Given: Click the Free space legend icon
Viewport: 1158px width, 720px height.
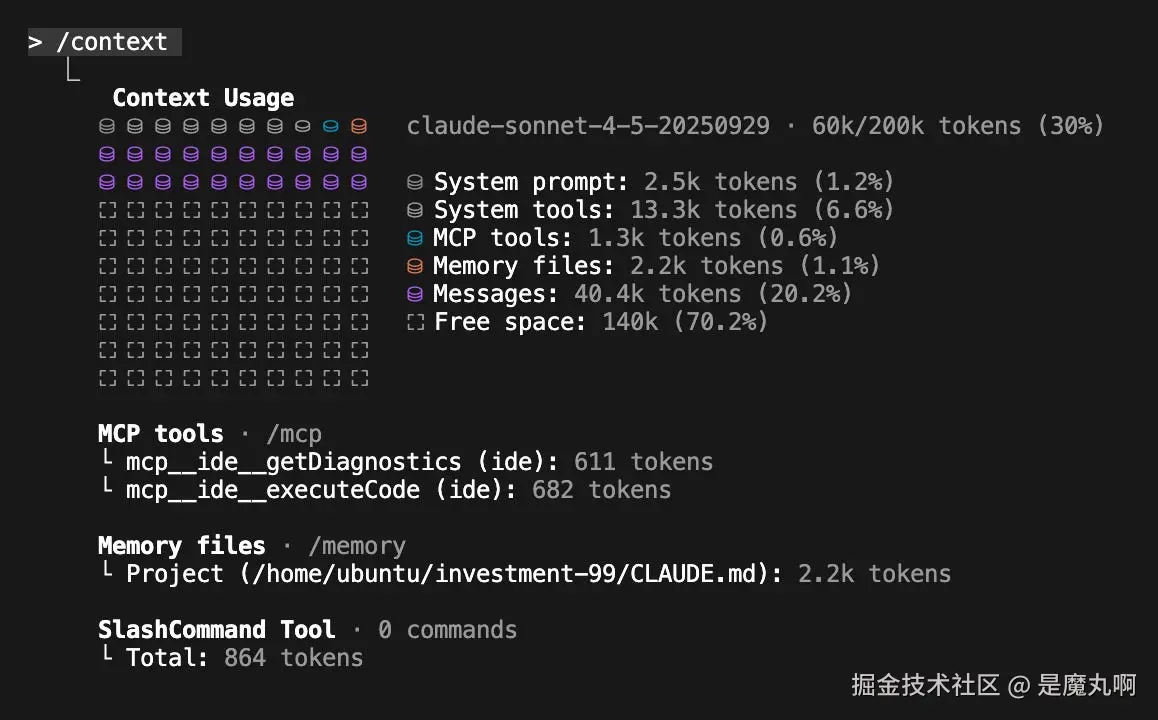Looking at the screenshot, I should coord(415,322).
